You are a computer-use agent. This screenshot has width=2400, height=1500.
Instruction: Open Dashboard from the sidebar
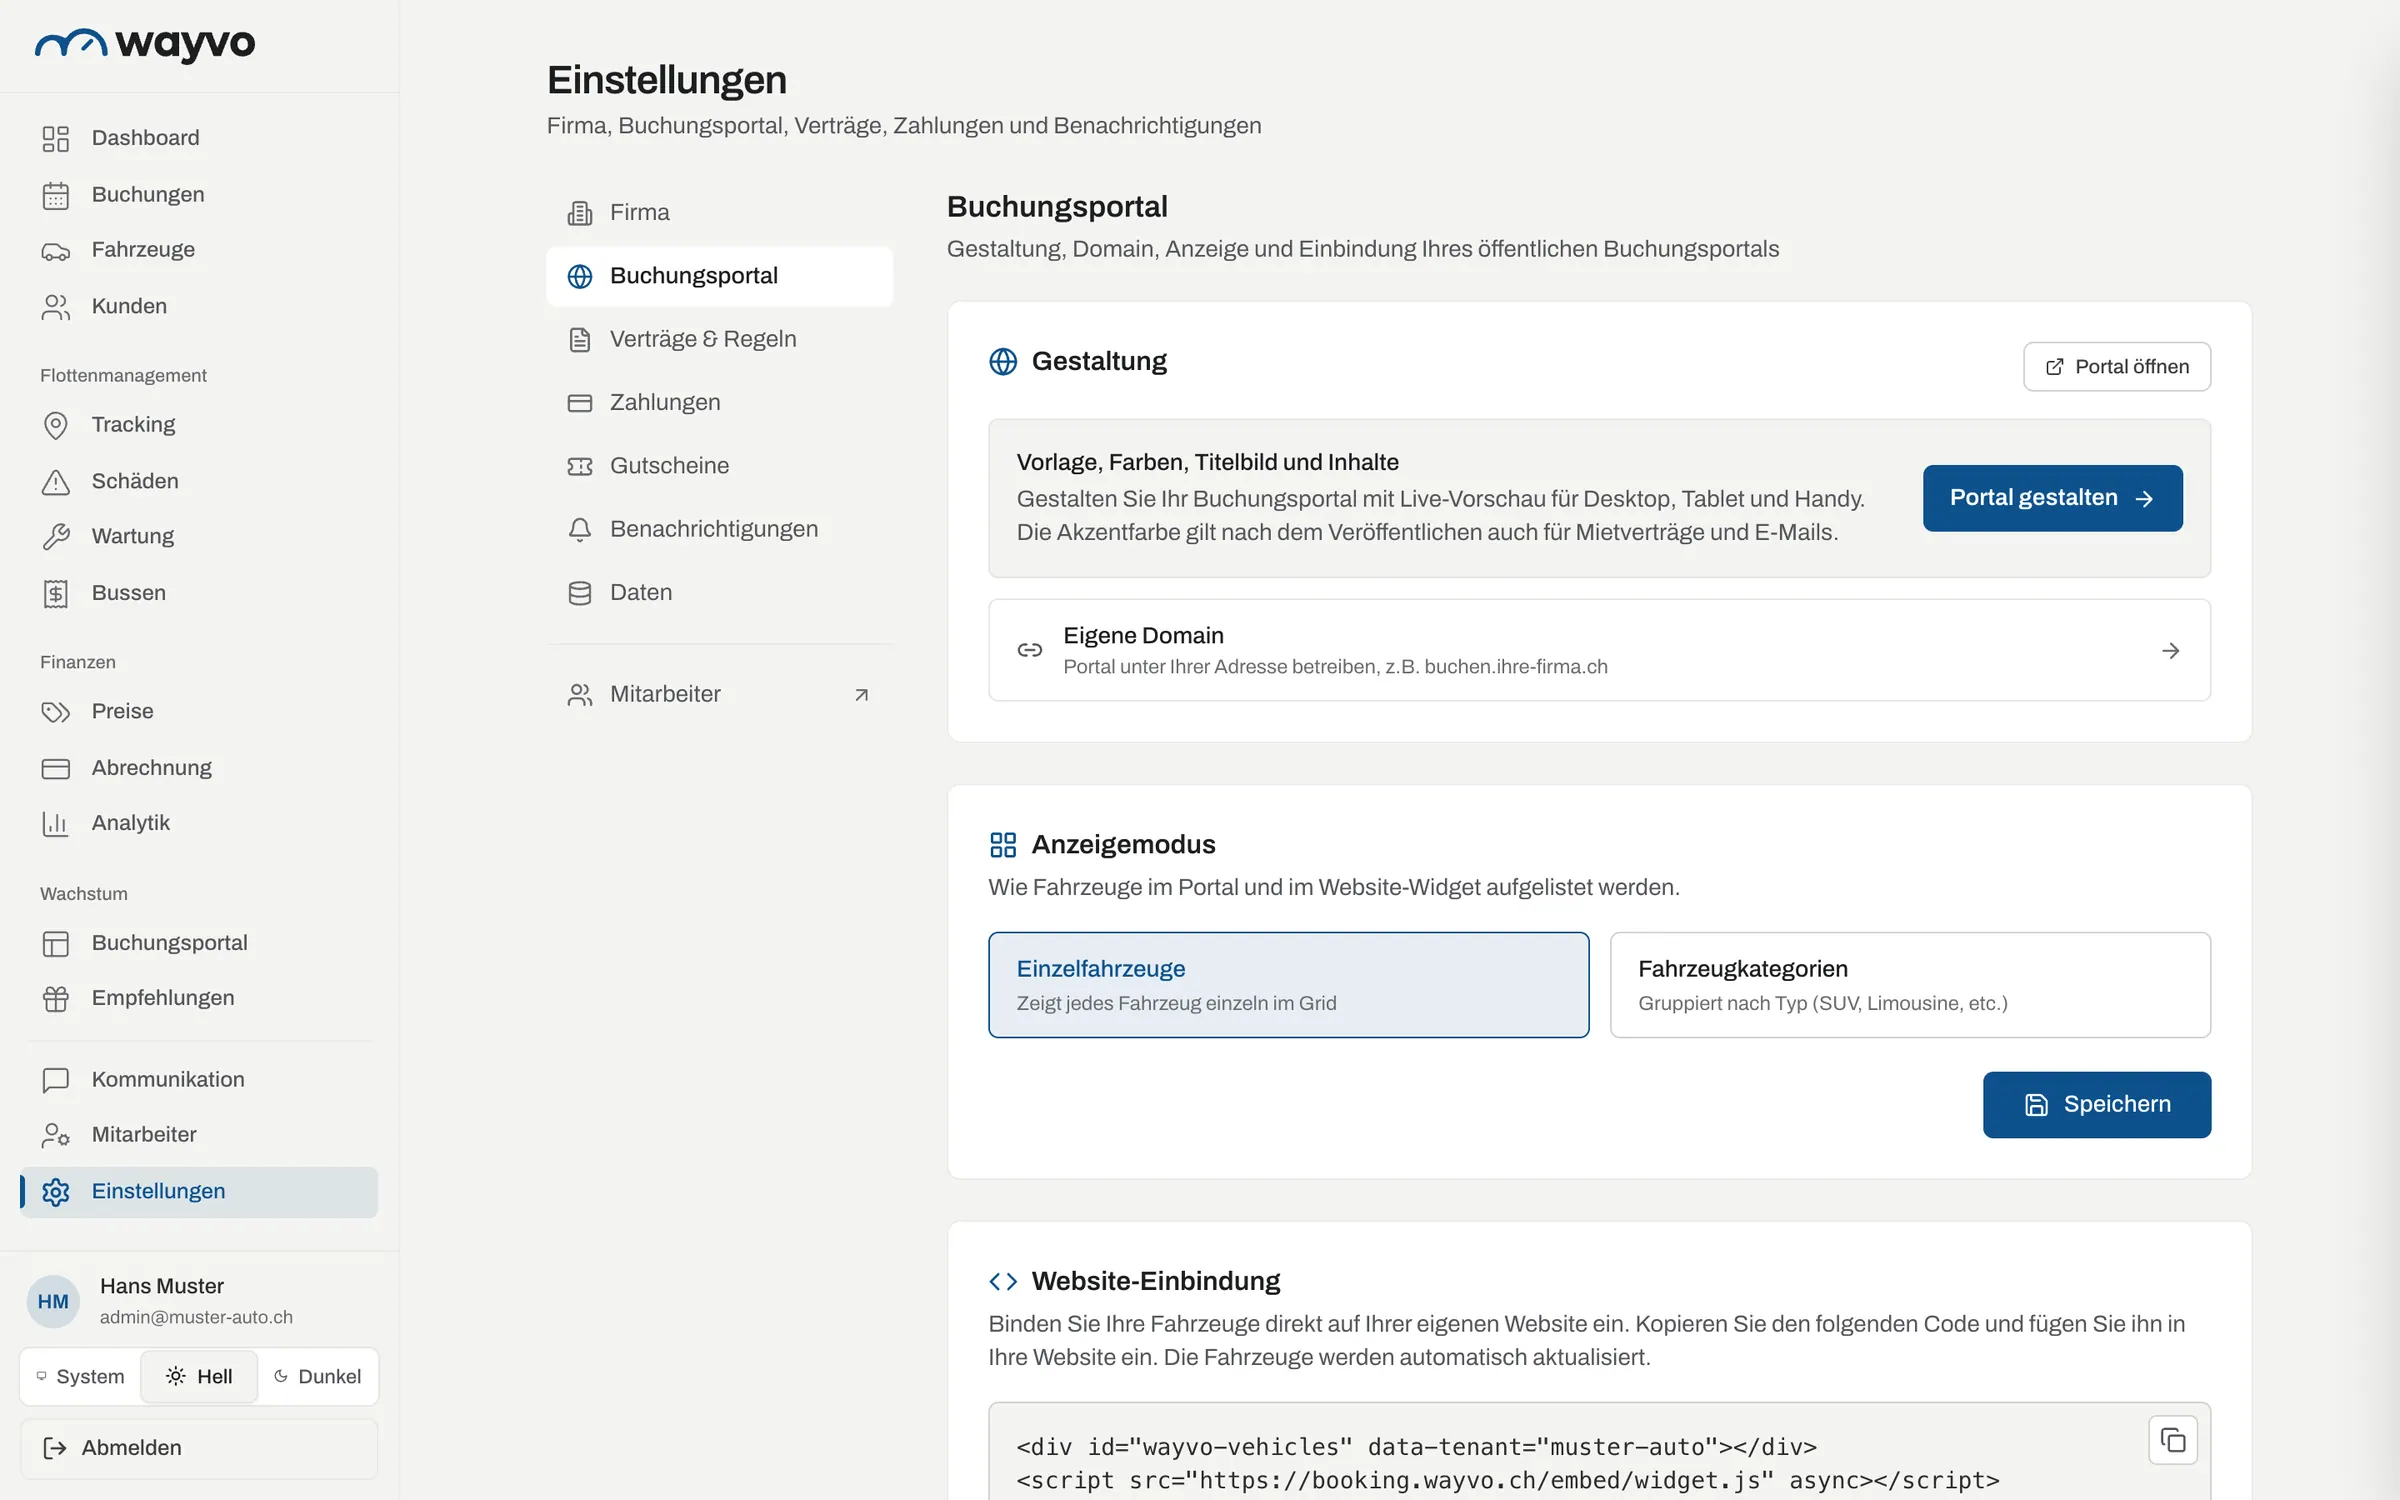[x=199, y=138]
